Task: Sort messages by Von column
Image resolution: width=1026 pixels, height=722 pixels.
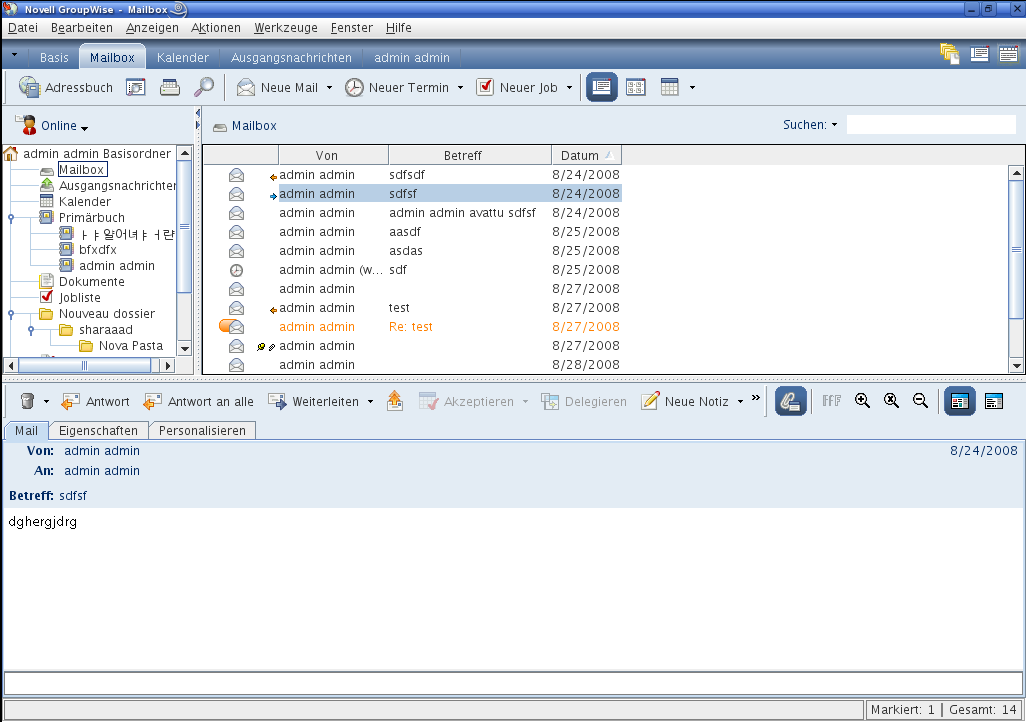Action: tap(333, 155)
